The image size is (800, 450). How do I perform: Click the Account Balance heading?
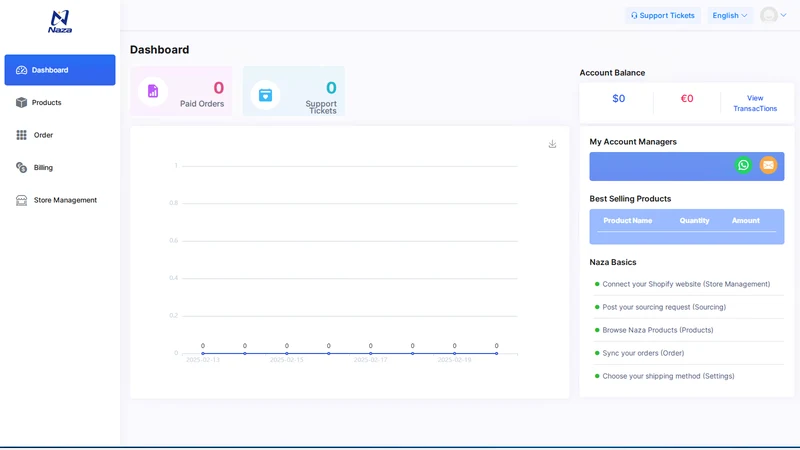(612, 73)
